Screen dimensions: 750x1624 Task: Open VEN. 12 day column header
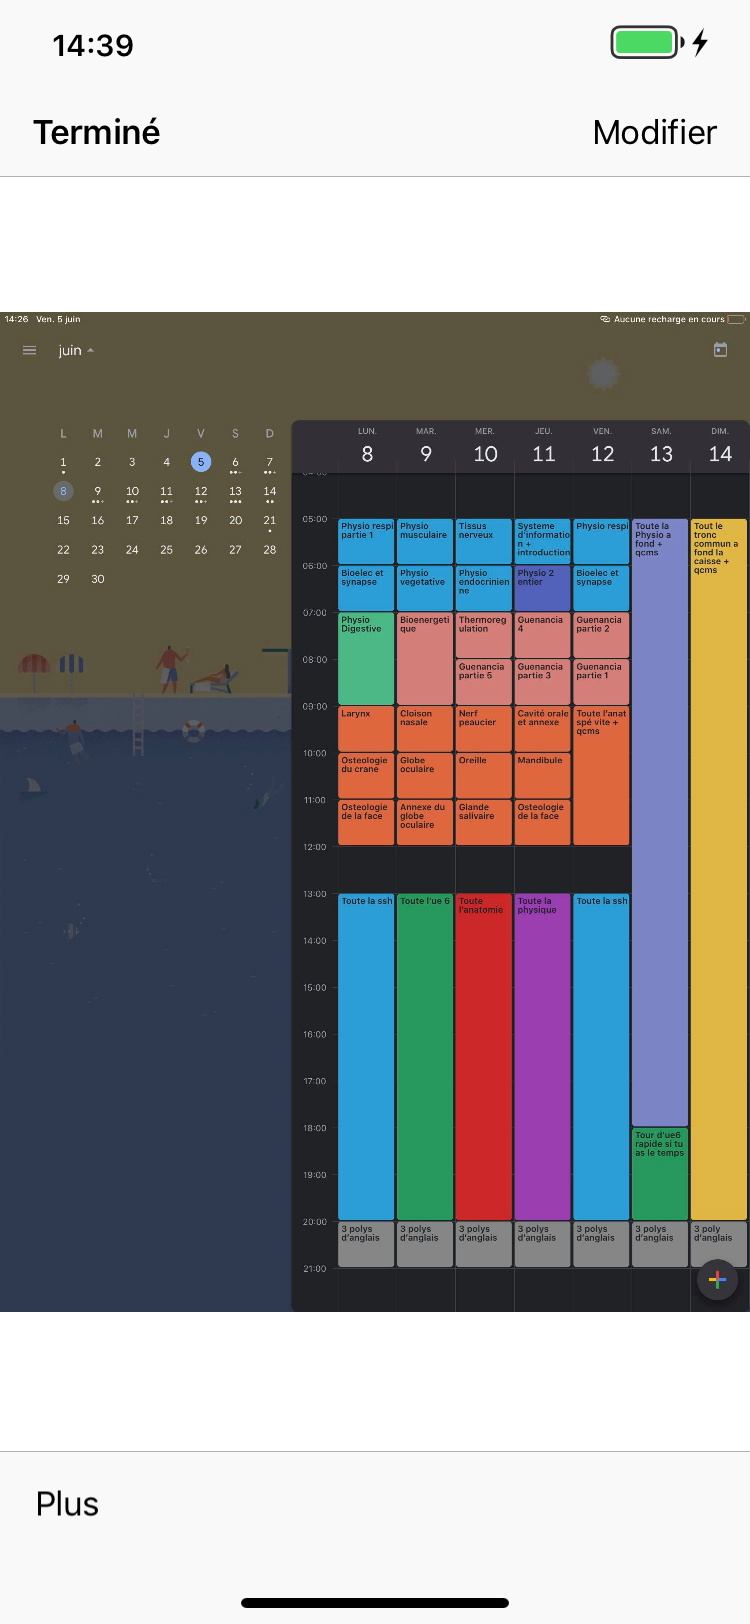point(602,446)
